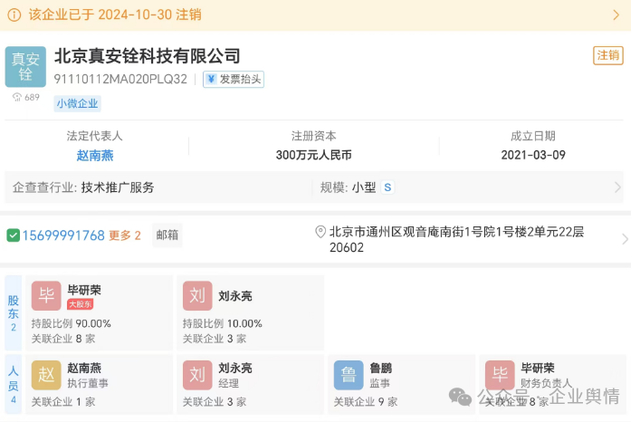Switch to the 邮箱 tab
The image size is (640, 422).
[167, 235]
